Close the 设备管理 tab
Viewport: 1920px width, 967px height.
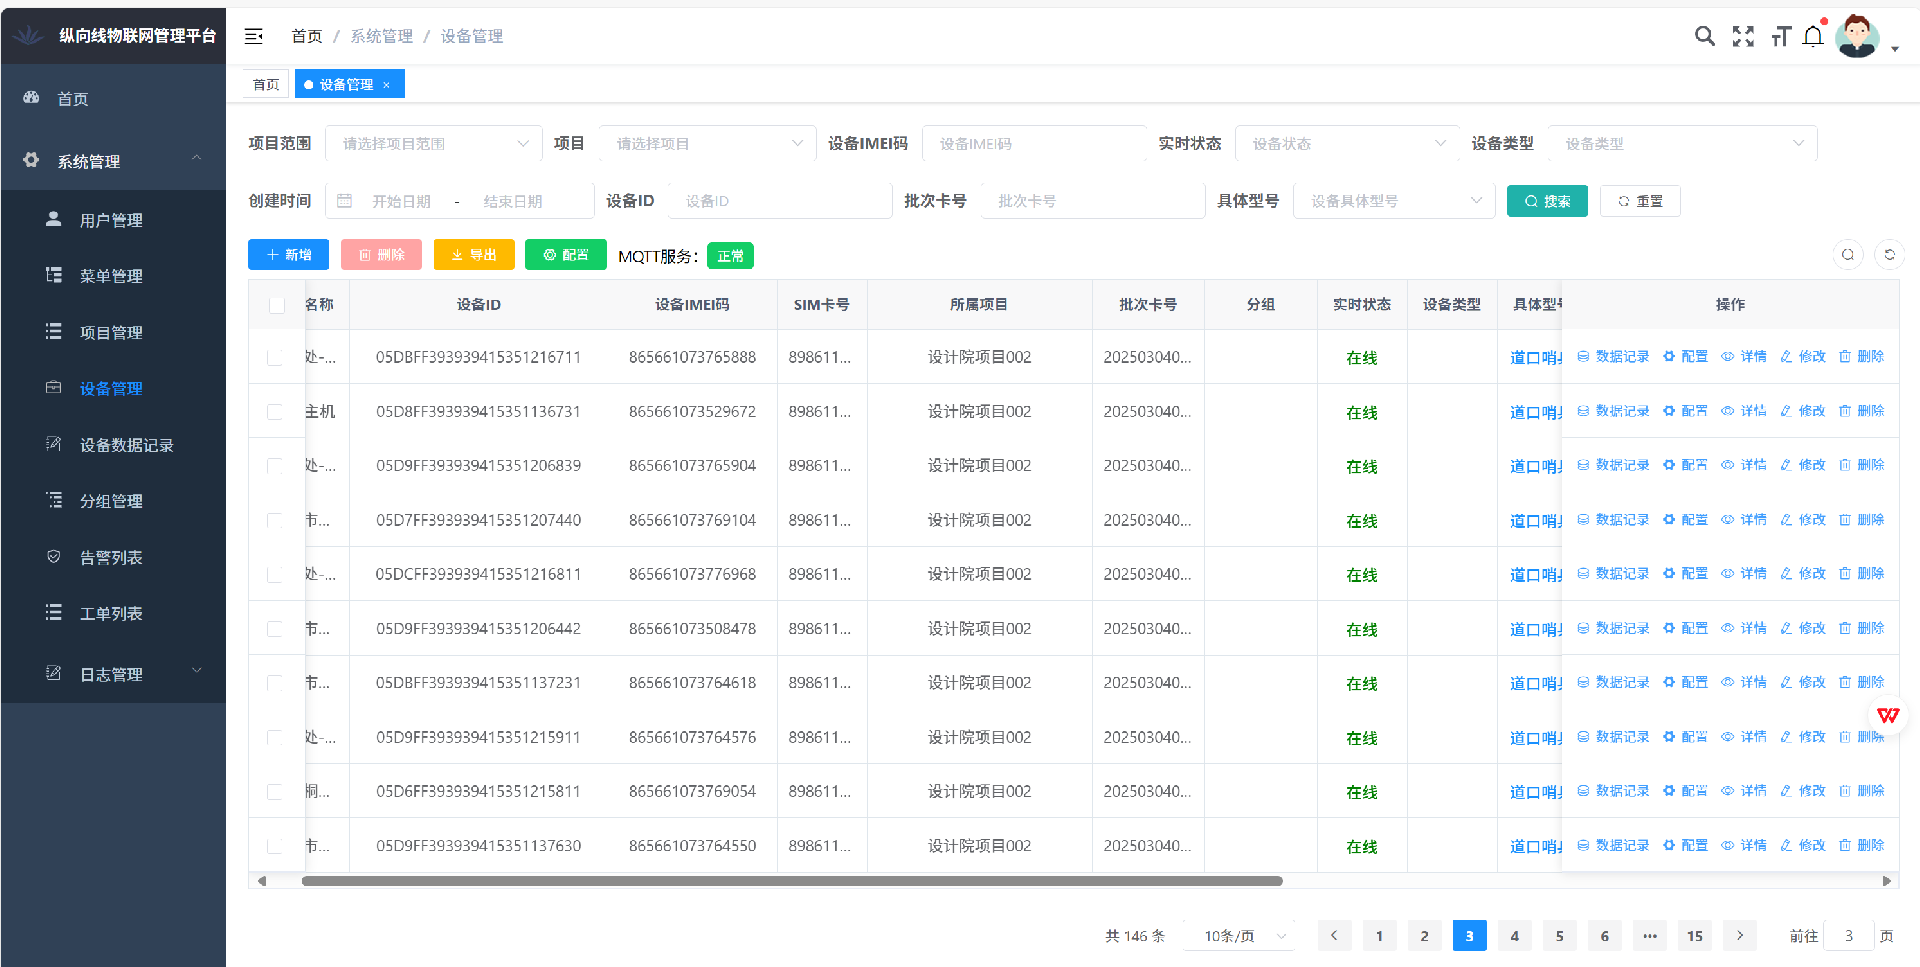pos(387,85)
